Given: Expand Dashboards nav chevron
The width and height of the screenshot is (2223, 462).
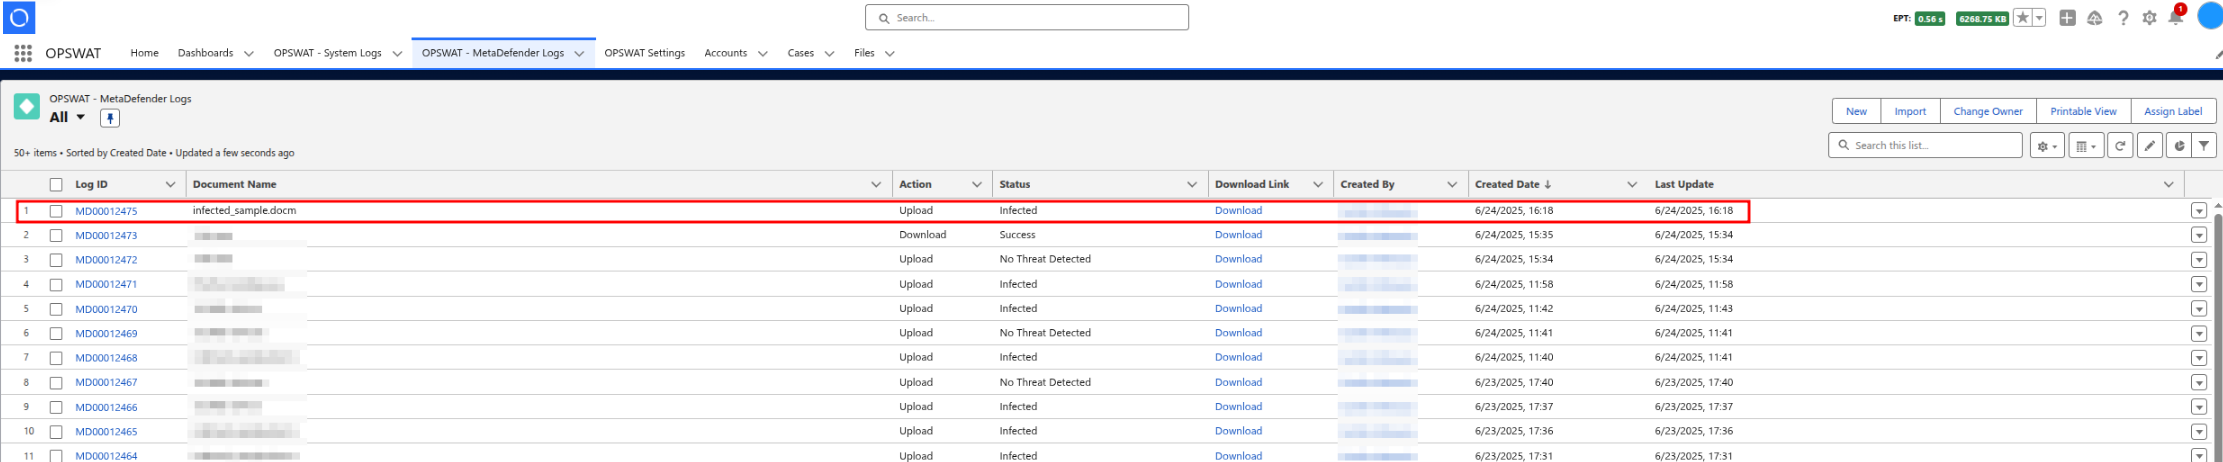Looking at the screenshot, I should click(x=249, y=54).
